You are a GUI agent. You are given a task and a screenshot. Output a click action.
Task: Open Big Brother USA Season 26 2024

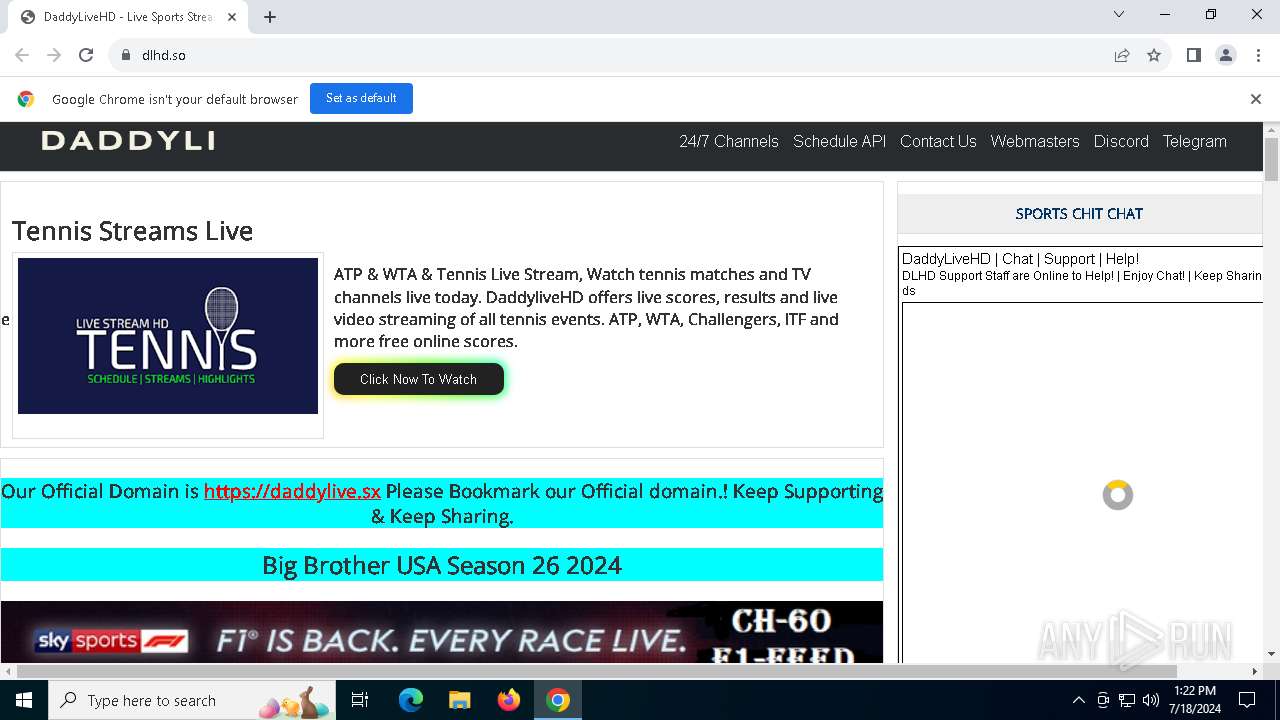(442, 565)
